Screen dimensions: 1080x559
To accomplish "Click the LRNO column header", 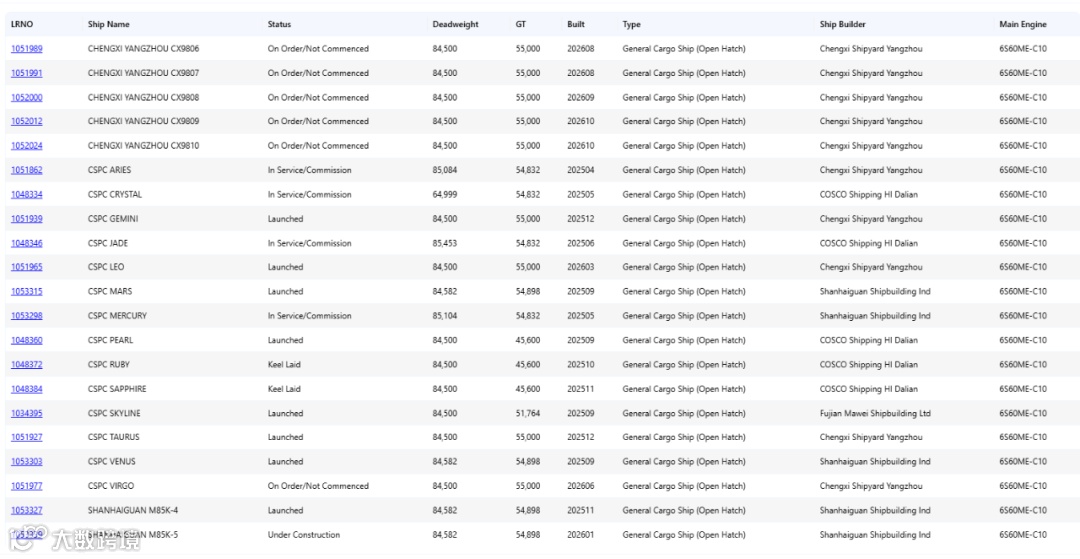I will (x=22, y=24).
